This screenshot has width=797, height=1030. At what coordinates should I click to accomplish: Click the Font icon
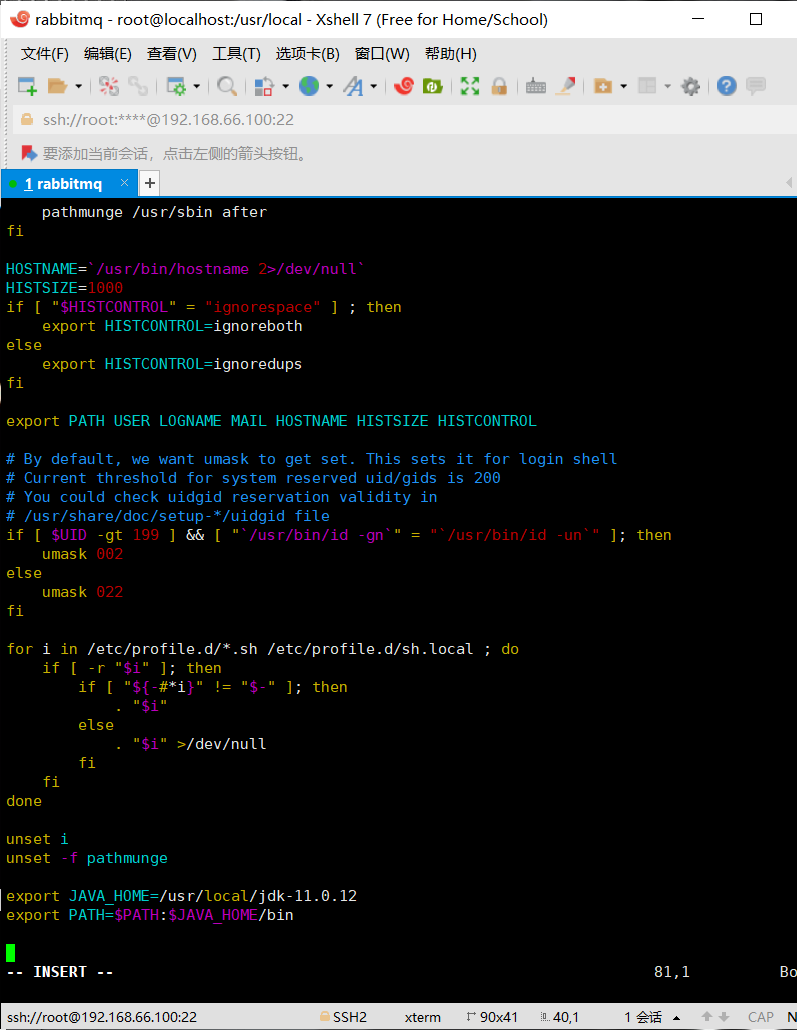point(353,86)
